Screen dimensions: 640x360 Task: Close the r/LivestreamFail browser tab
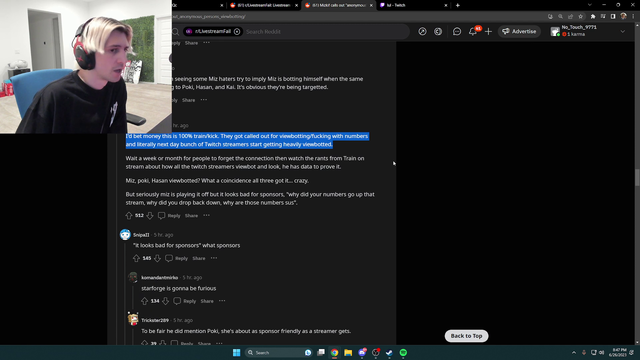pos(296,5)
